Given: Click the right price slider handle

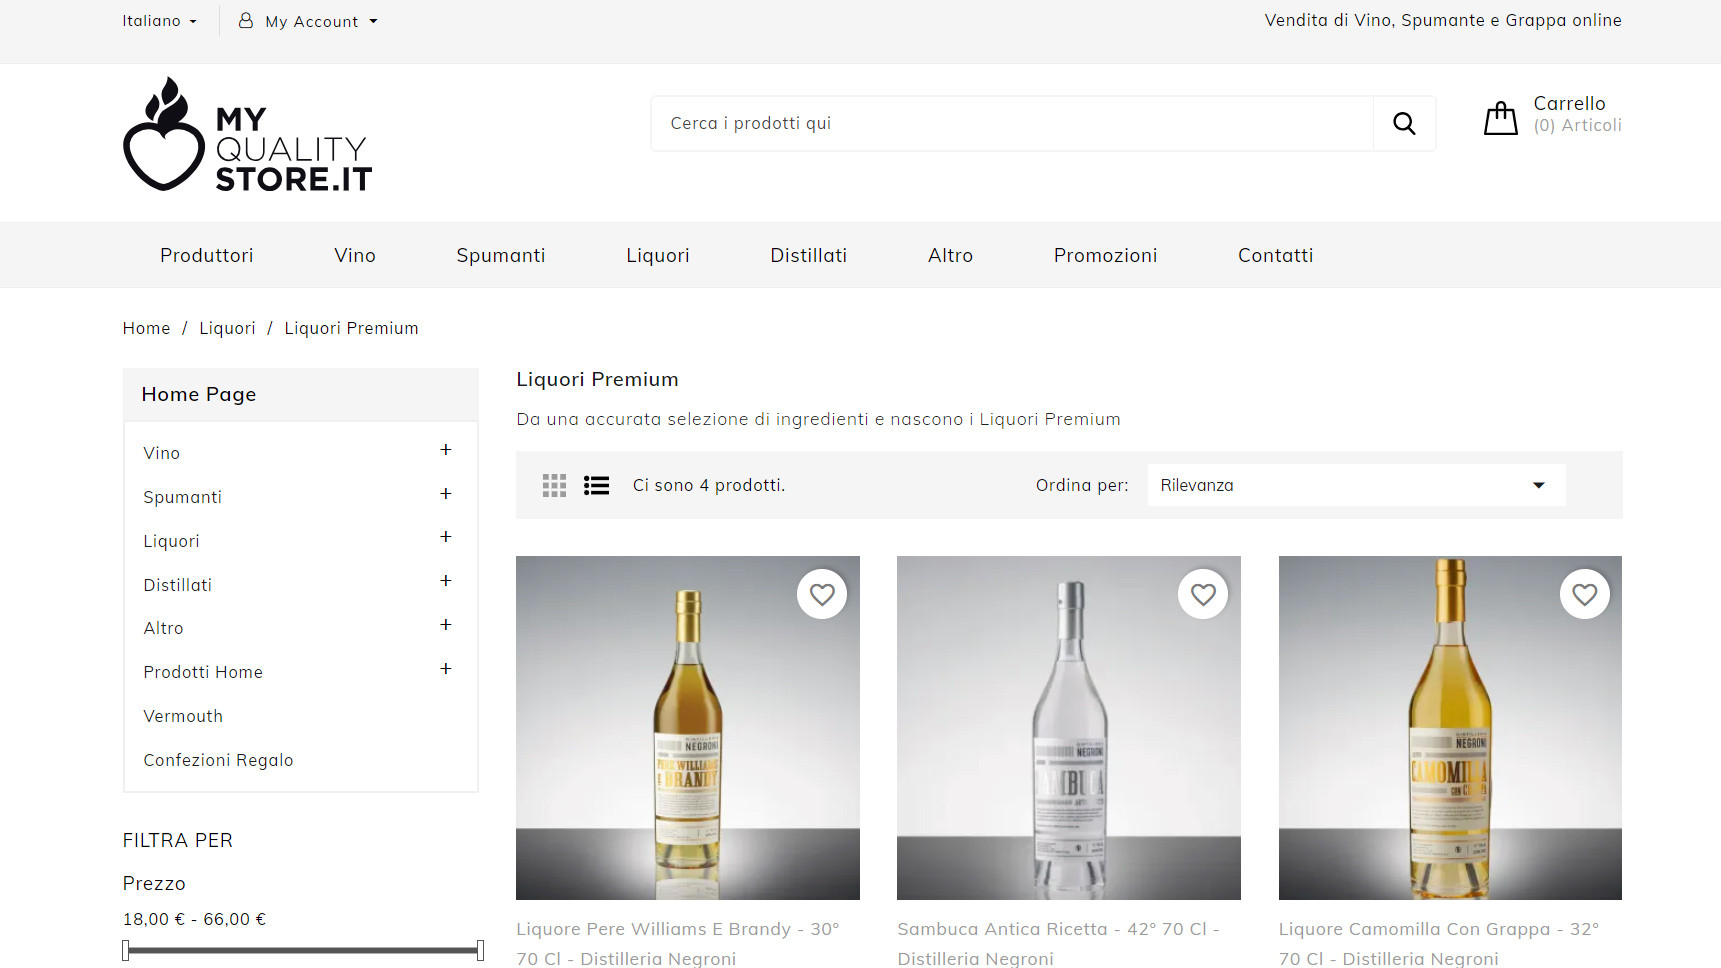Looking at the screenshot, I should (x=480, y=950).
